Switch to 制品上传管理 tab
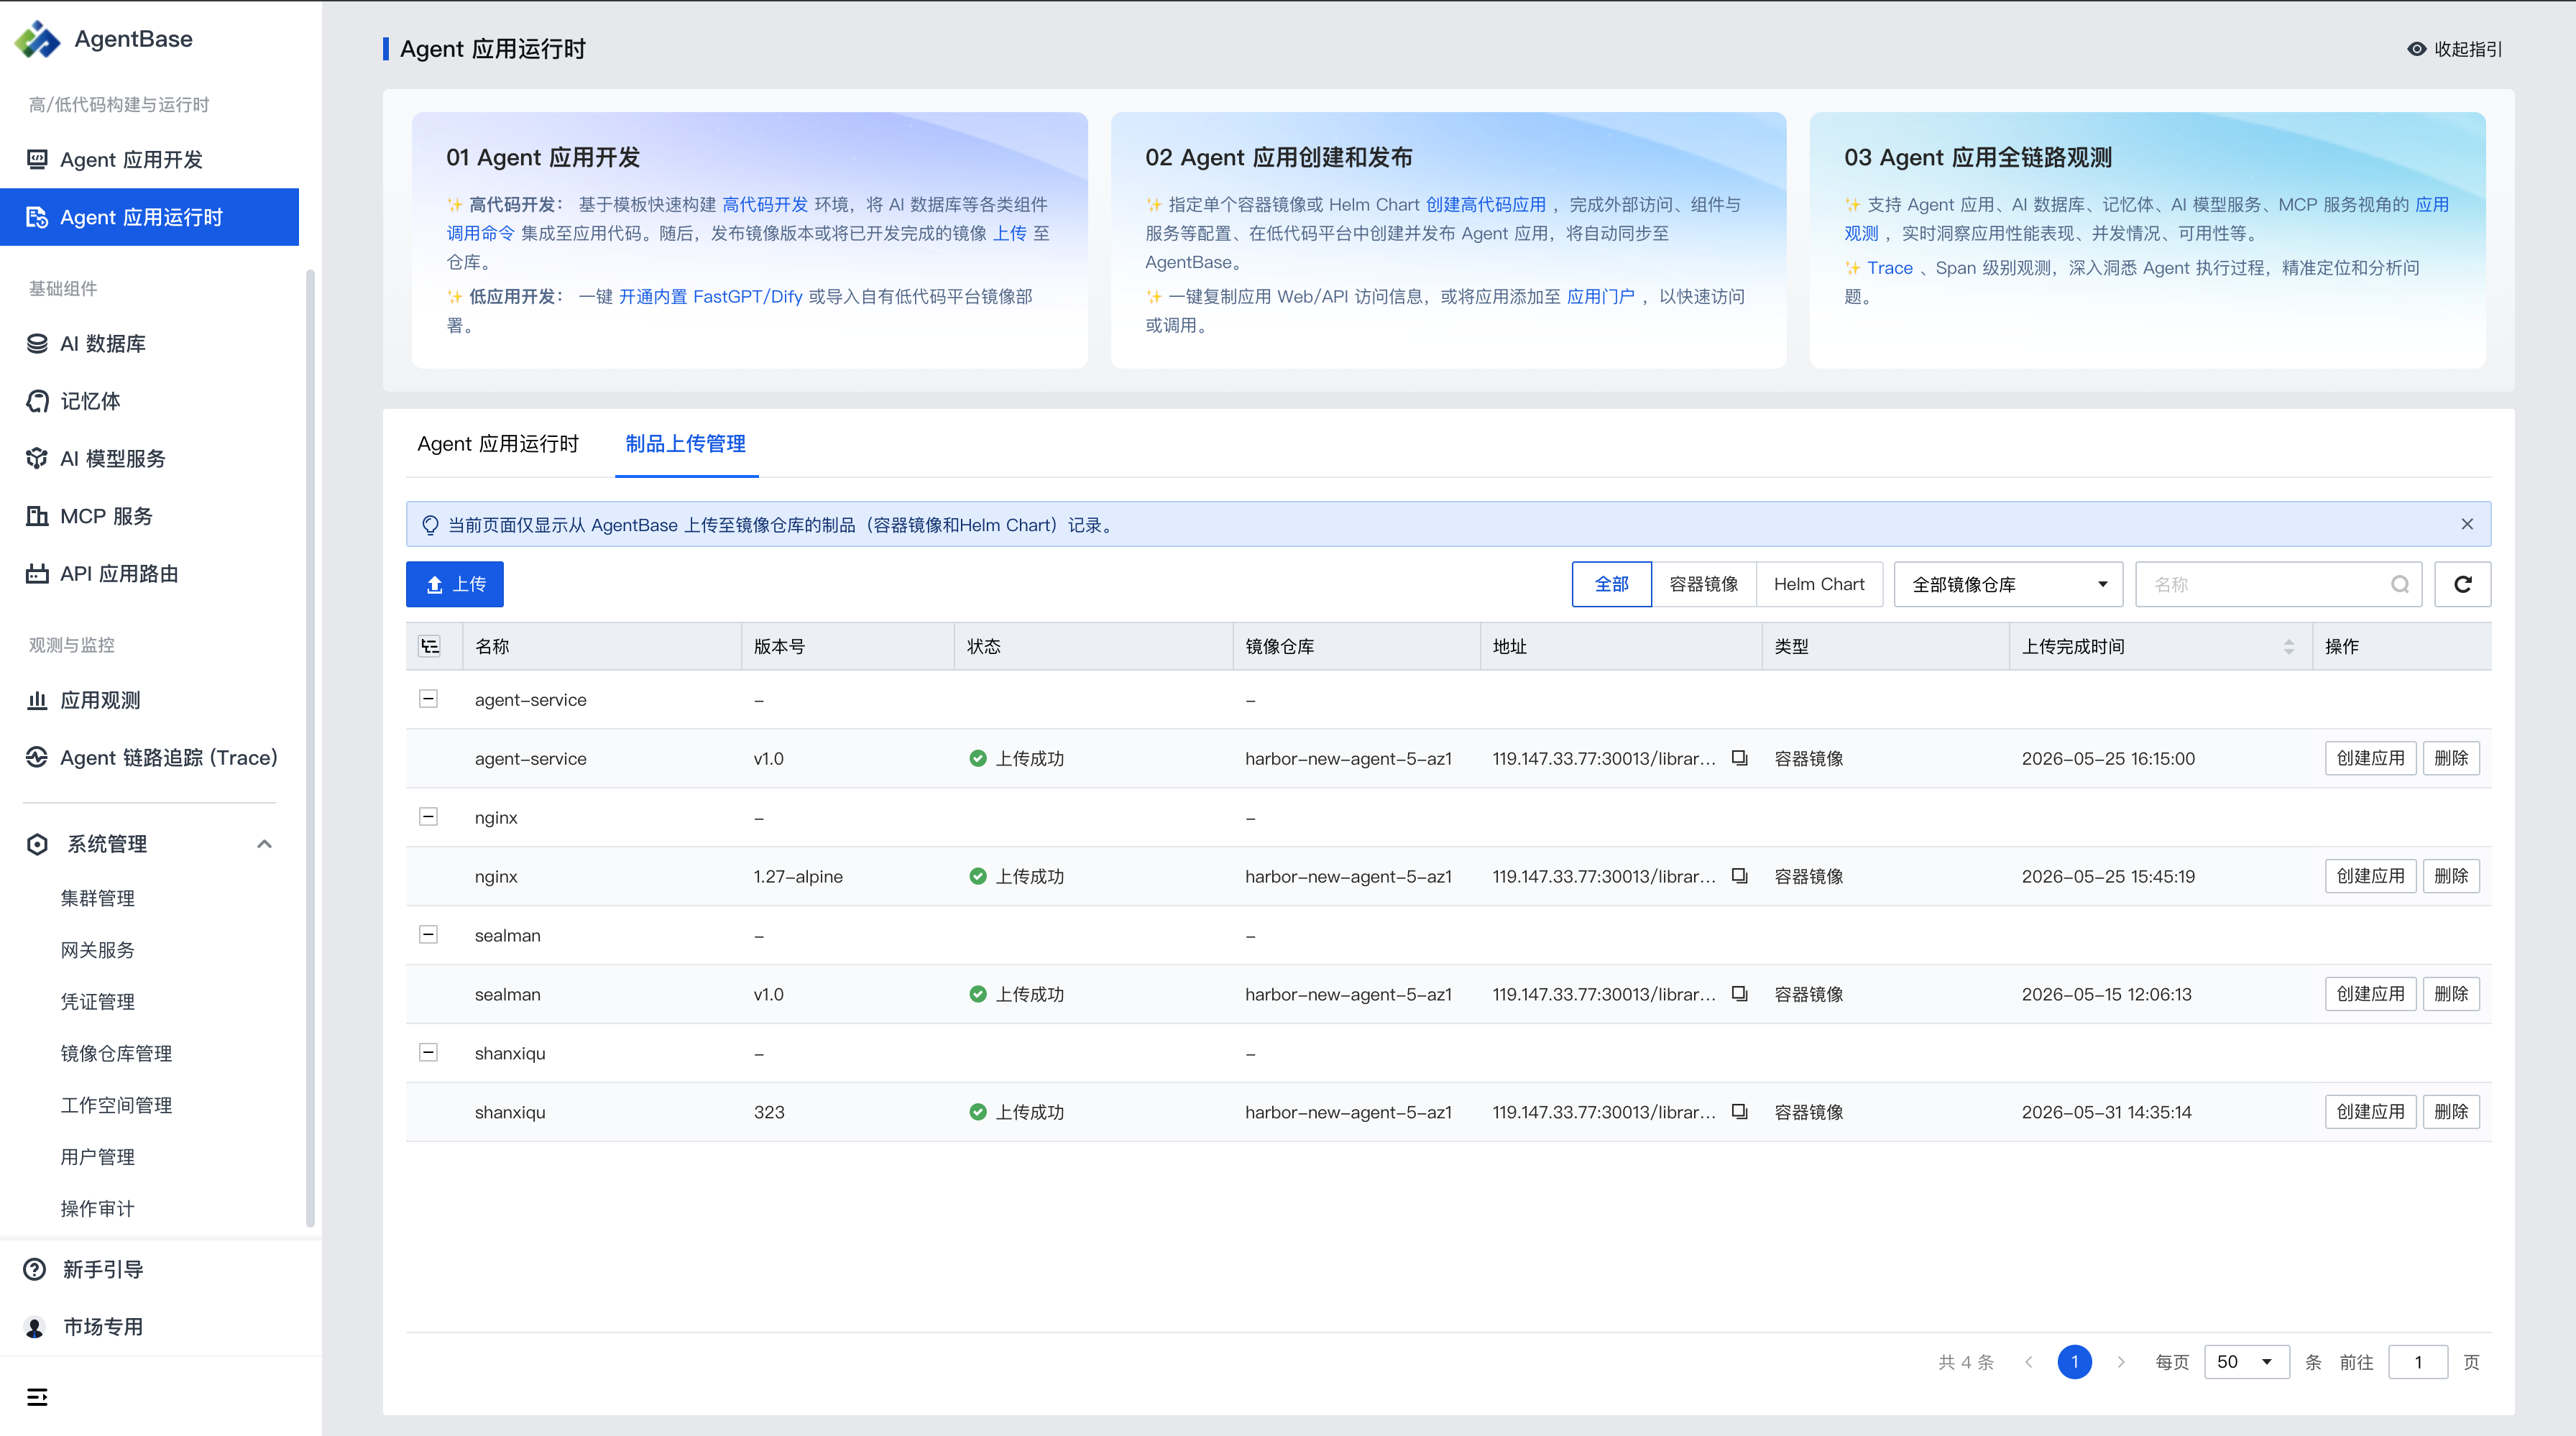The image size is (2576, 1436). coord(686,444)
